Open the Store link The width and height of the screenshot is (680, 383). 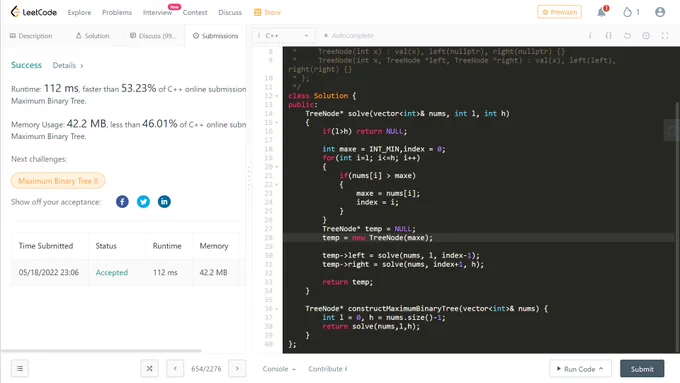tap(268, 13)
